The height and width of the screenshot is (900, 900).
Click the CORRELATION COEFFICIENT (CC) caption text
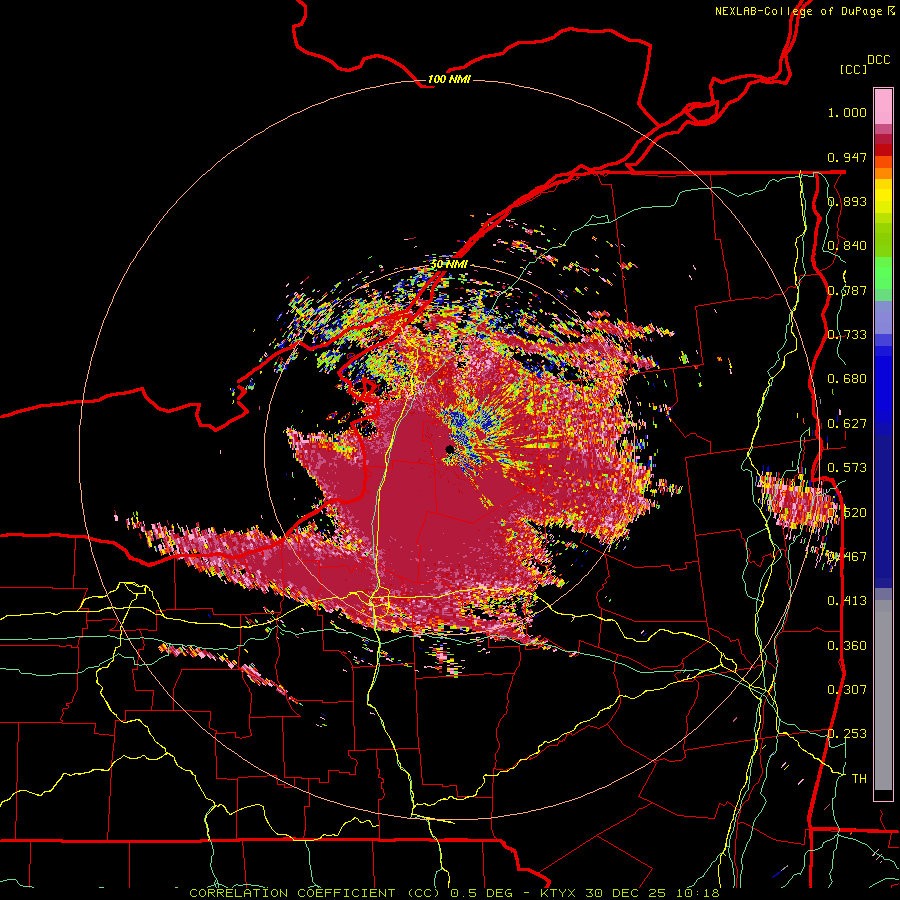pos(314,893)
